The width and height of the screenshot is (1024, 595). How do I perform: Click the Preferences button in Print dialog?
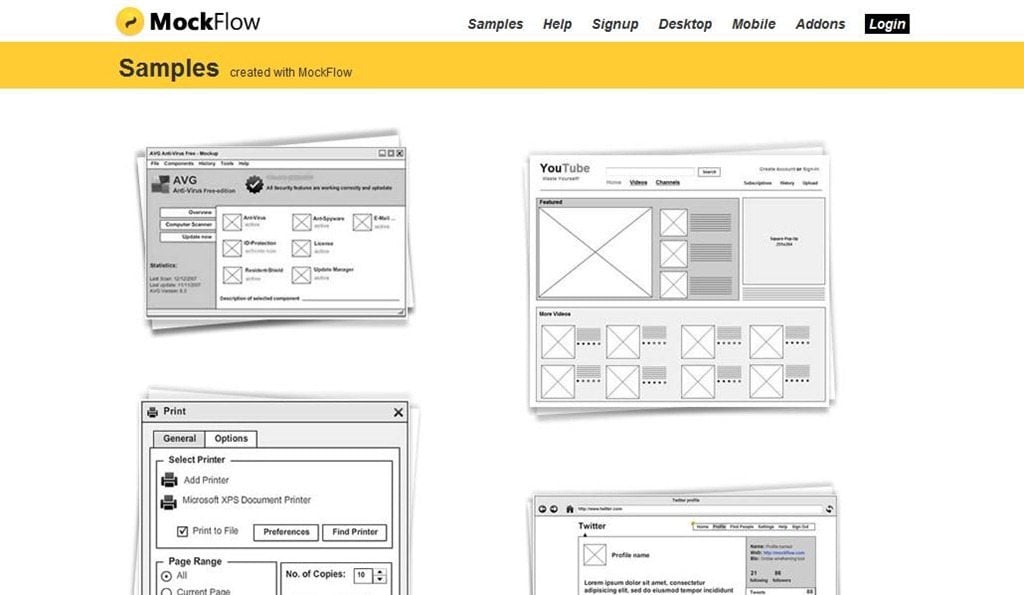286,532
